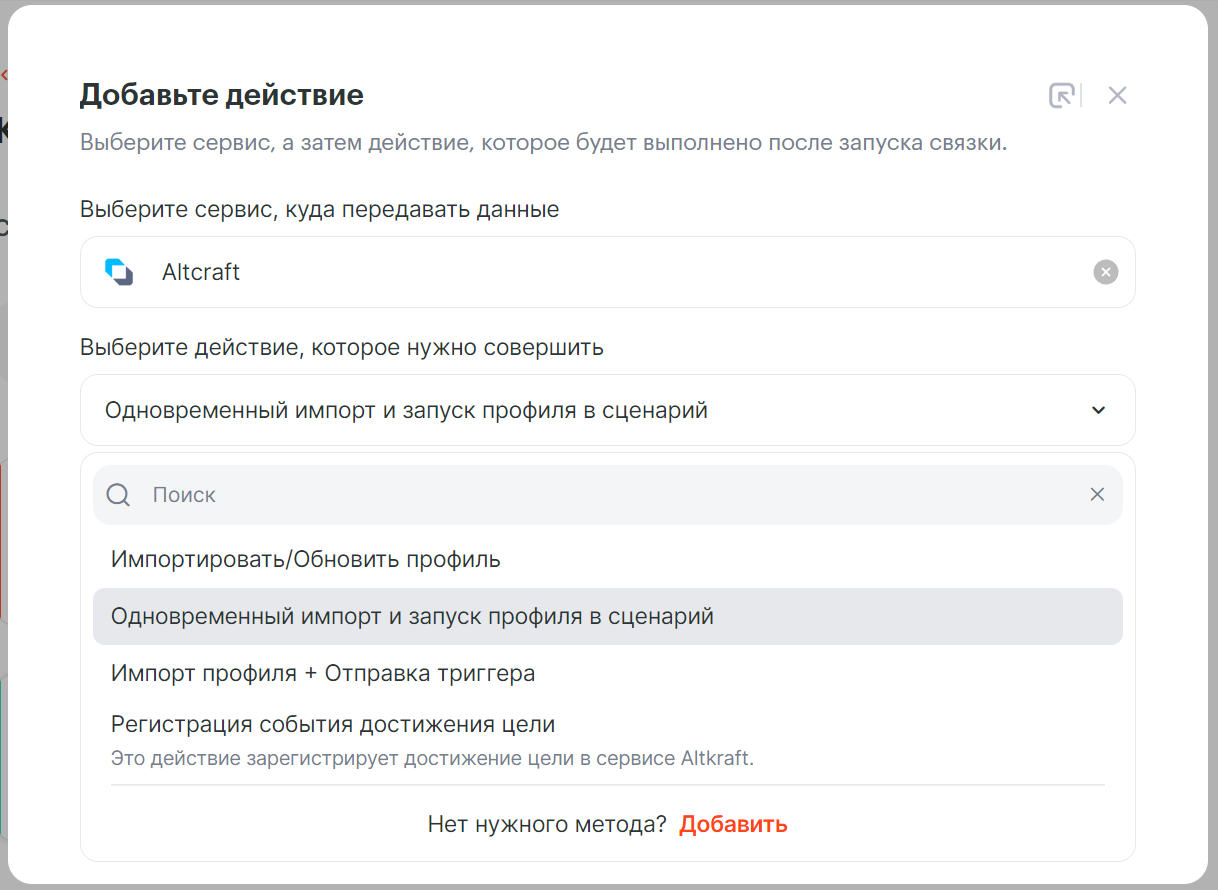Click the Нет нужного метода? text
The width and height of the screenshot is (1218, 890).
tap(547, 825)
